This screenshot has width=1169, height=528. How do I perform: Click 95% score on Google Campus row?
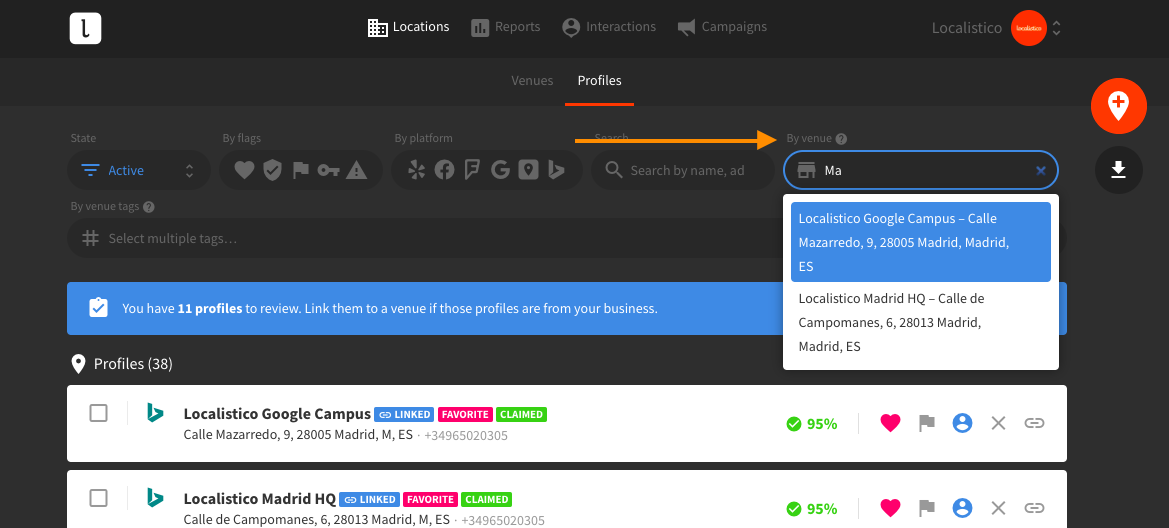[x=812, y=424]
